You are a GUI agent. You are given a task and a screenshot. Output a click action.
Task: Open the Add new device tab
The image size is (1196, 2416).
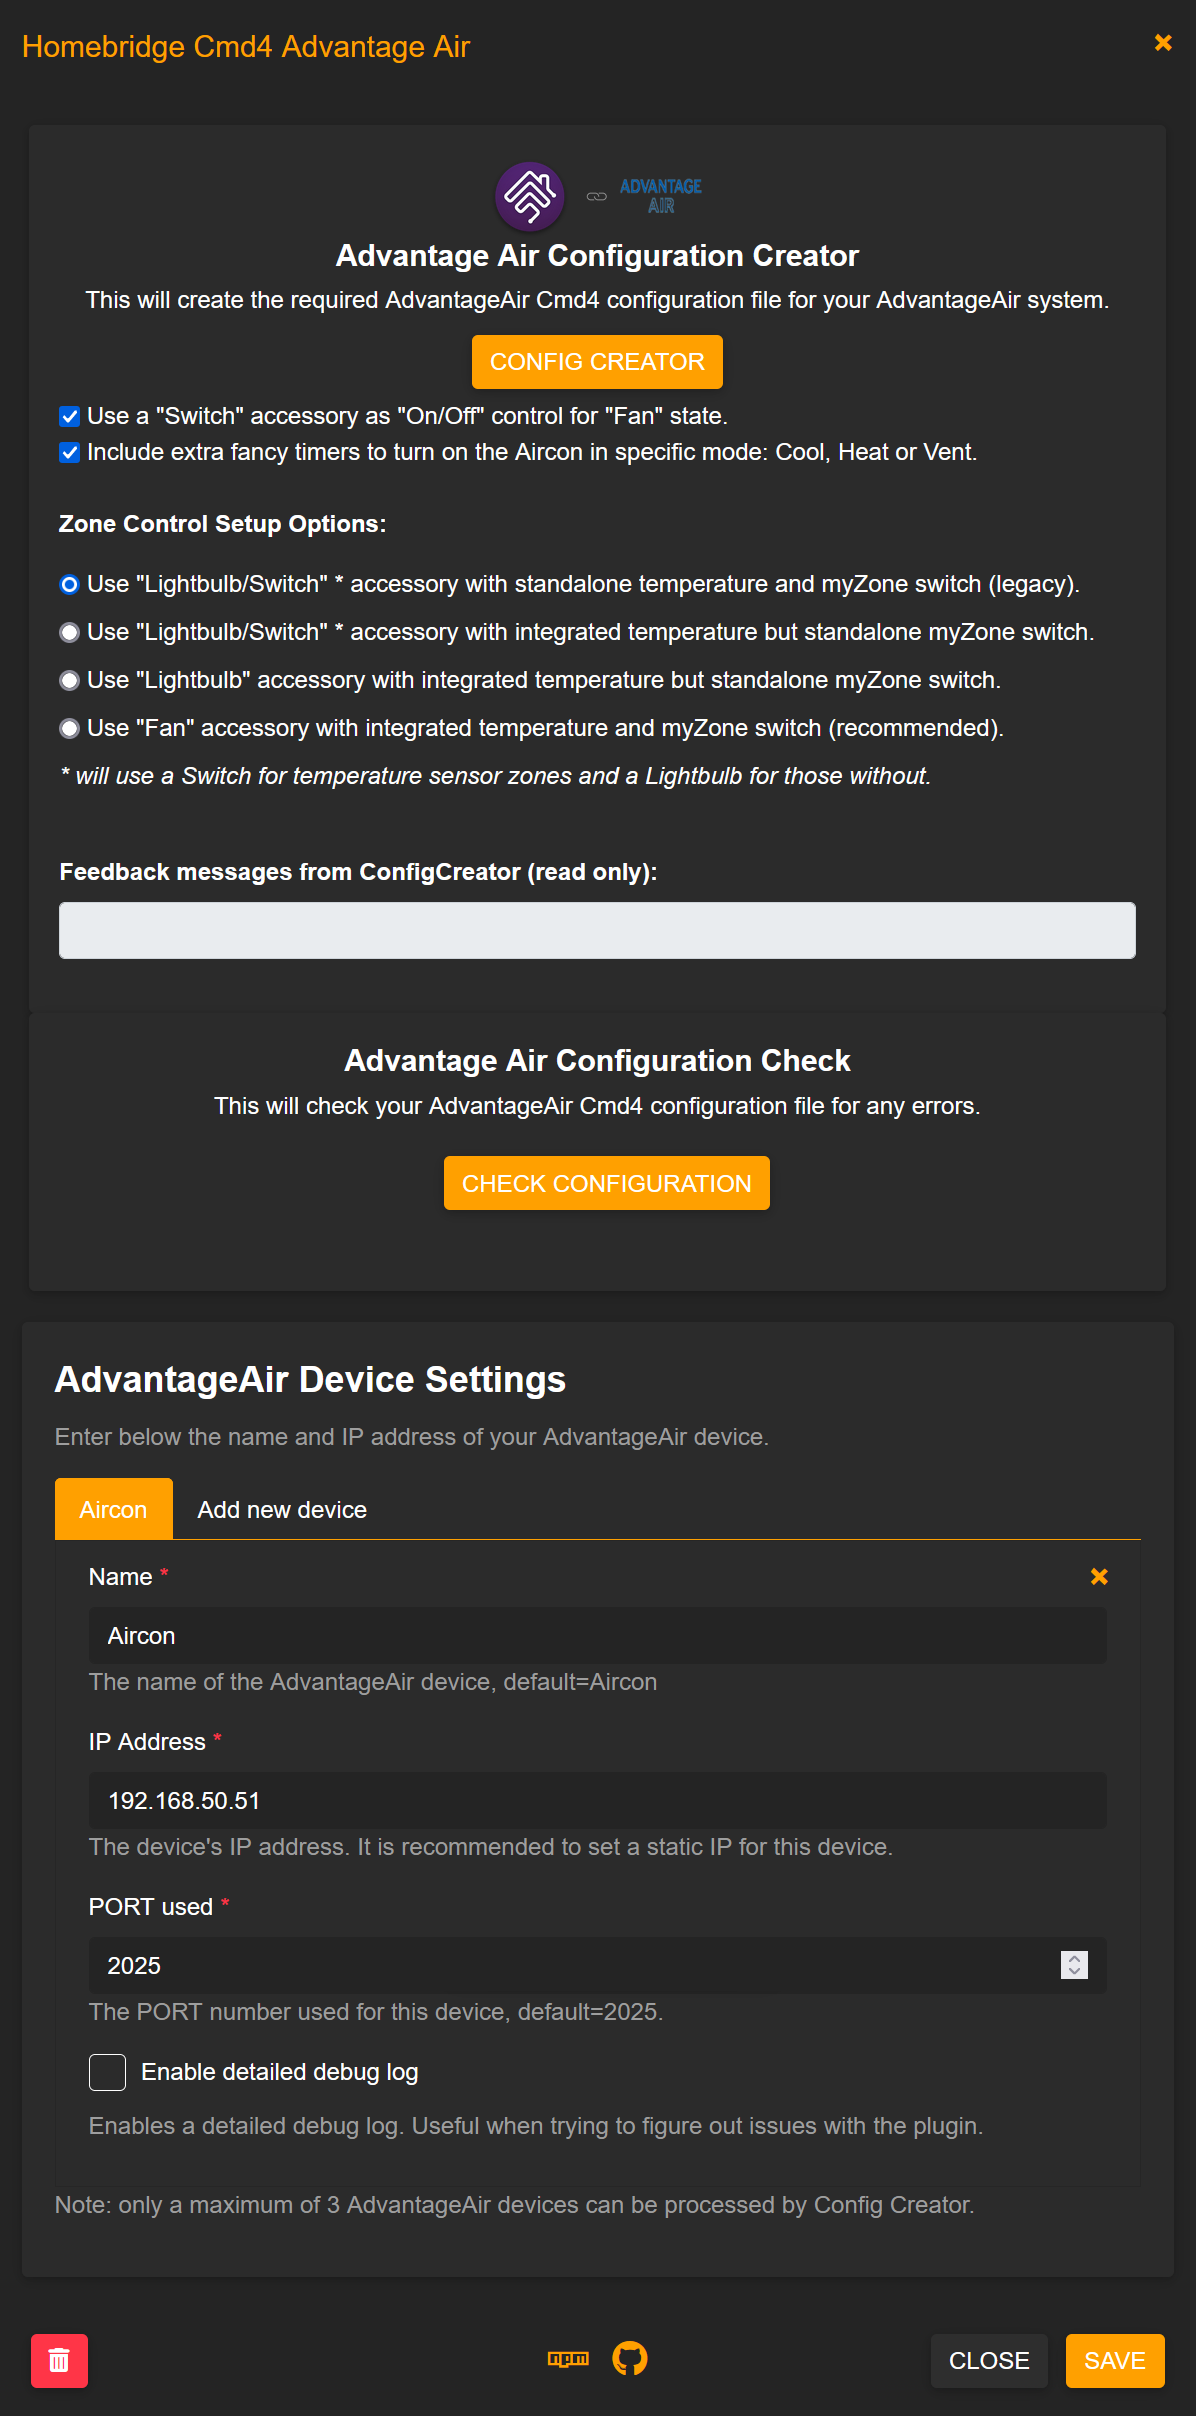[x=282, y=1509]
